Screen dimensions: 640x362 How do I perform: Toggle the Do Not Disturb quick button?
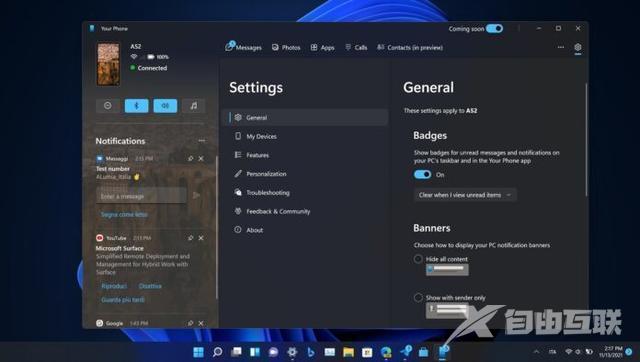click(x=108, y=106)
